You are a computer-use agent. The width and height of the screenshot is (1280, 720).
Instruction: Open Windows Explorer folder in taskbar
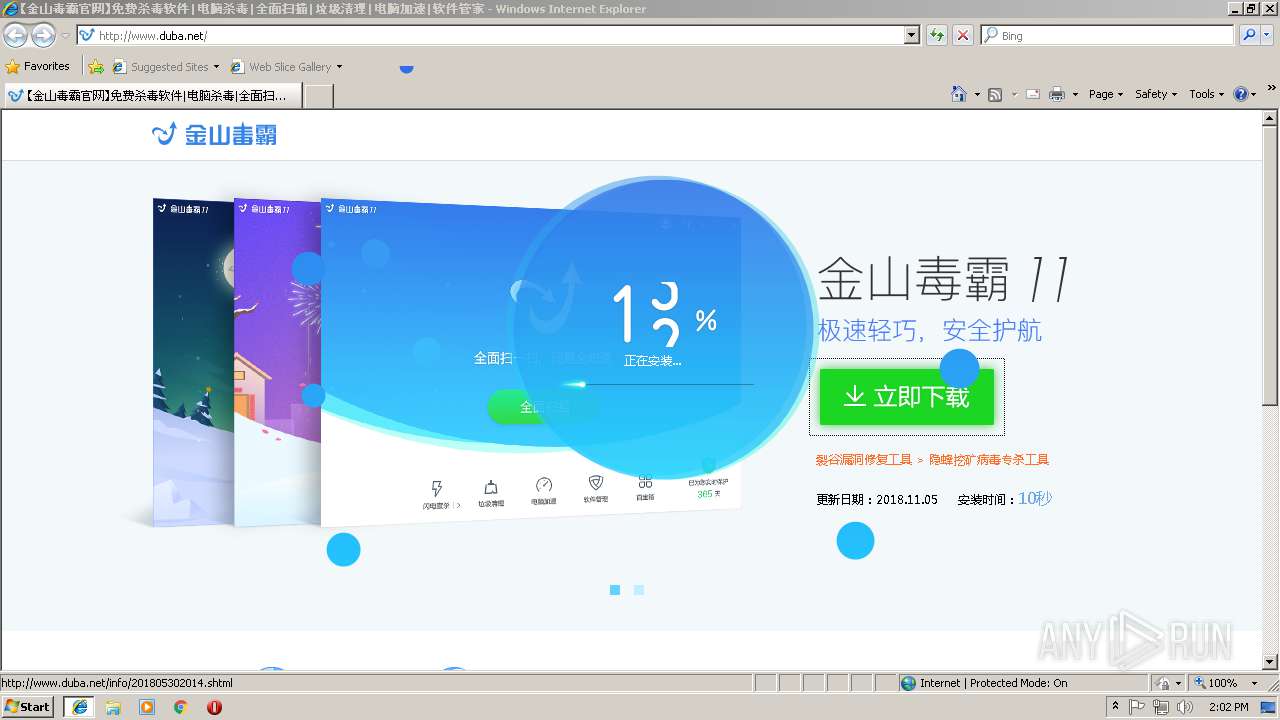(x=113, y=707)
